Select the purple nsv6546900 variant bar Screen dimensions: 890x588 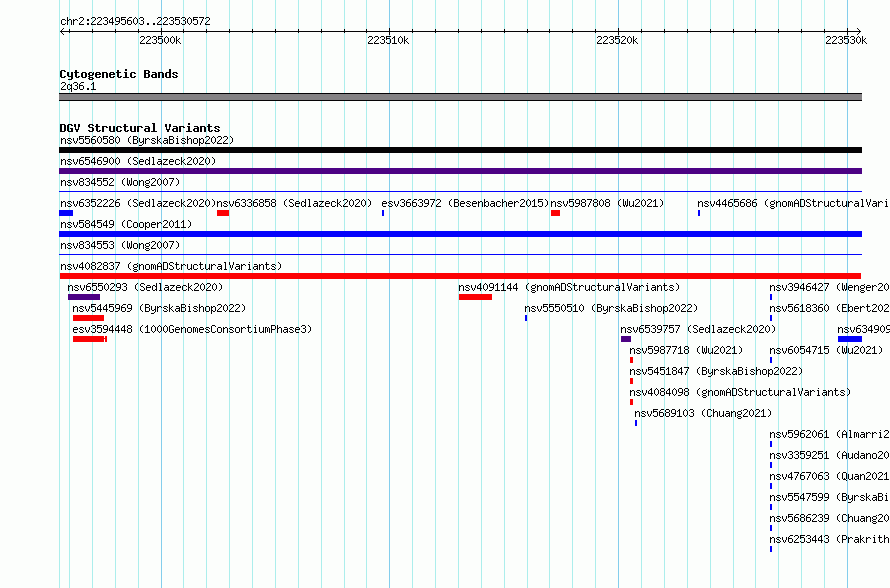coord(460,171)
